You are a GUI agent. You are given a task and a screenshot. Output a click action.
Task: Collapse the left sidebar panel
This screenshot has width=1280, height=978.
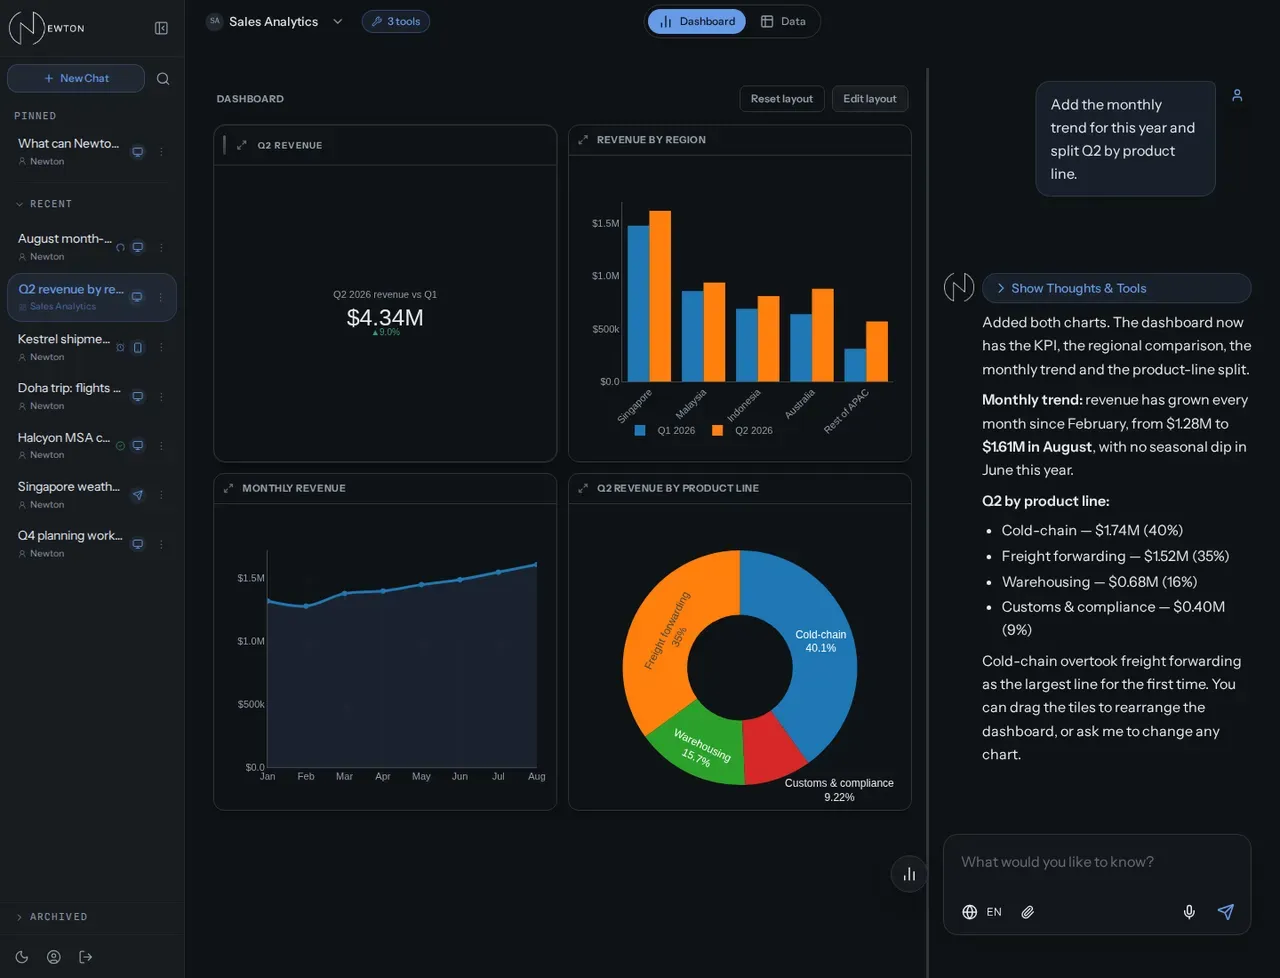click(161, 28)
